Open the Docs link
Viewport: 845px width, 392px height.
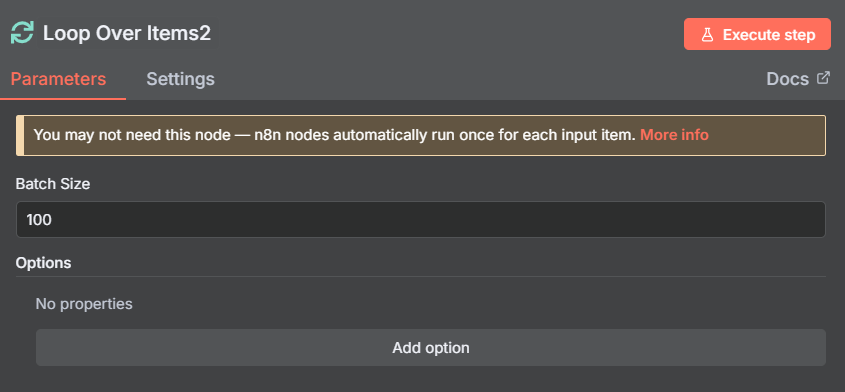(x=798, y=79)
